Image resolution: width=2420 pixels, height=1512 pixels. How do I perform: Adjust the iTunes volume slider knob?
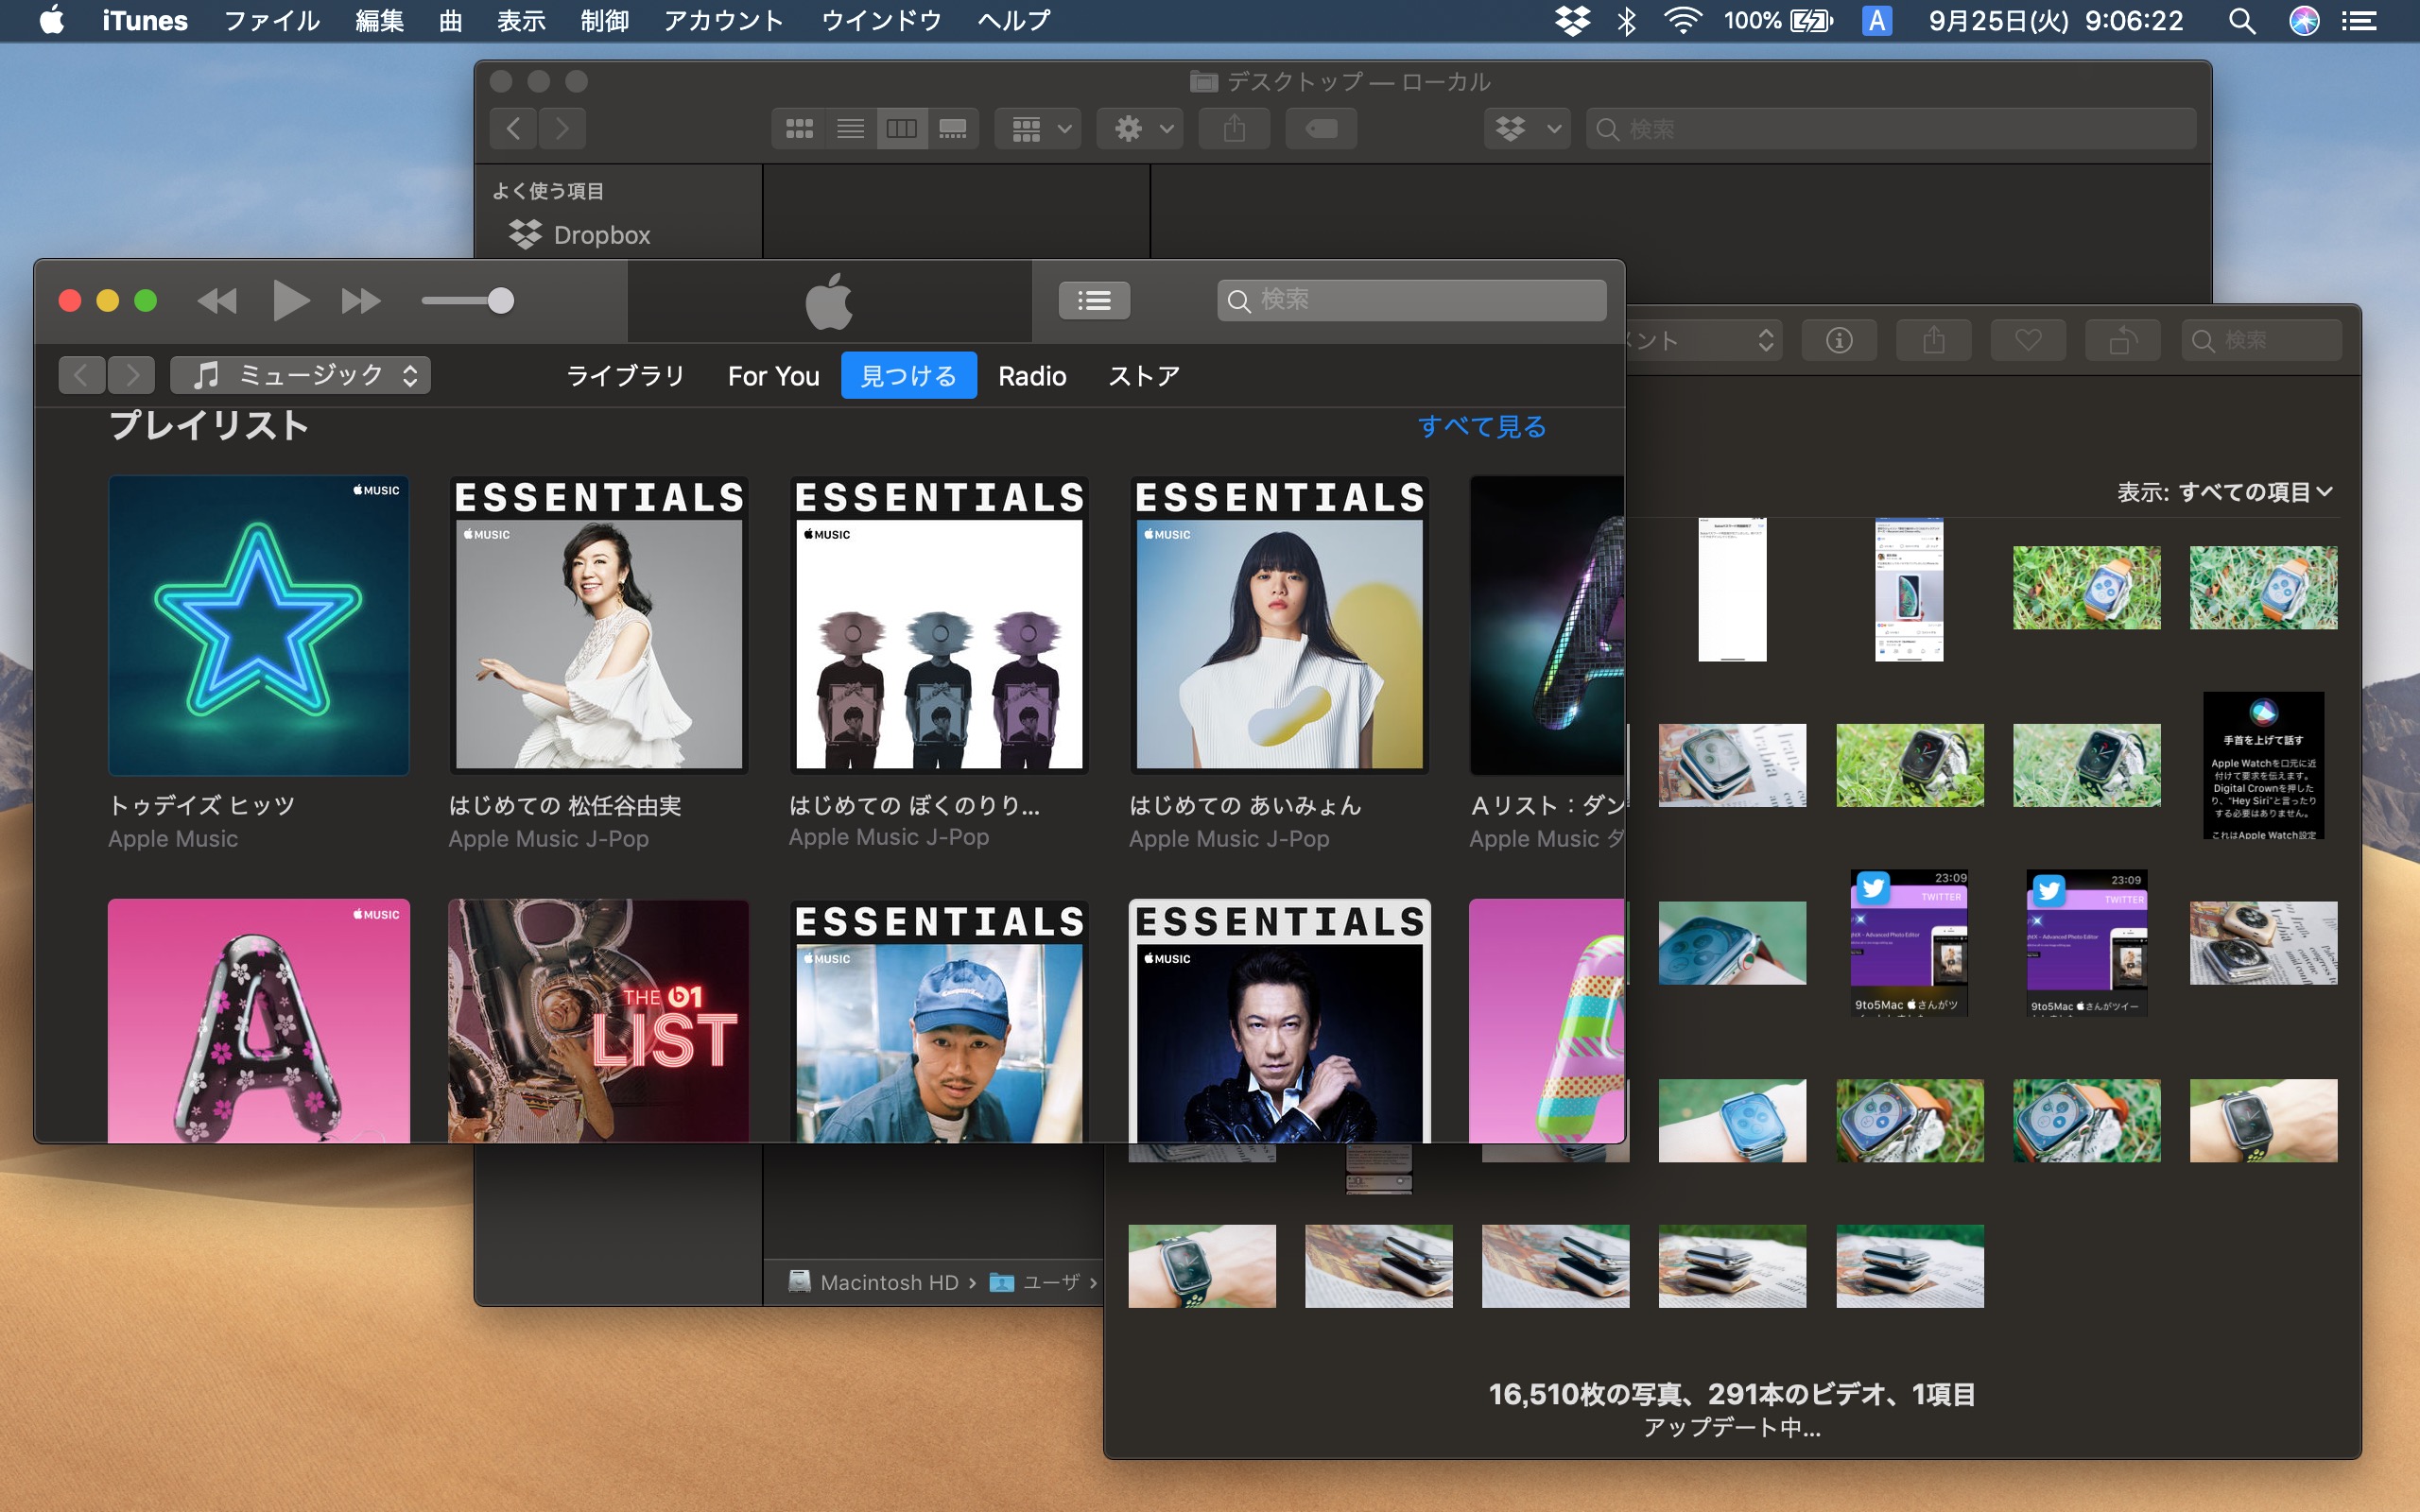click(500, 301)
